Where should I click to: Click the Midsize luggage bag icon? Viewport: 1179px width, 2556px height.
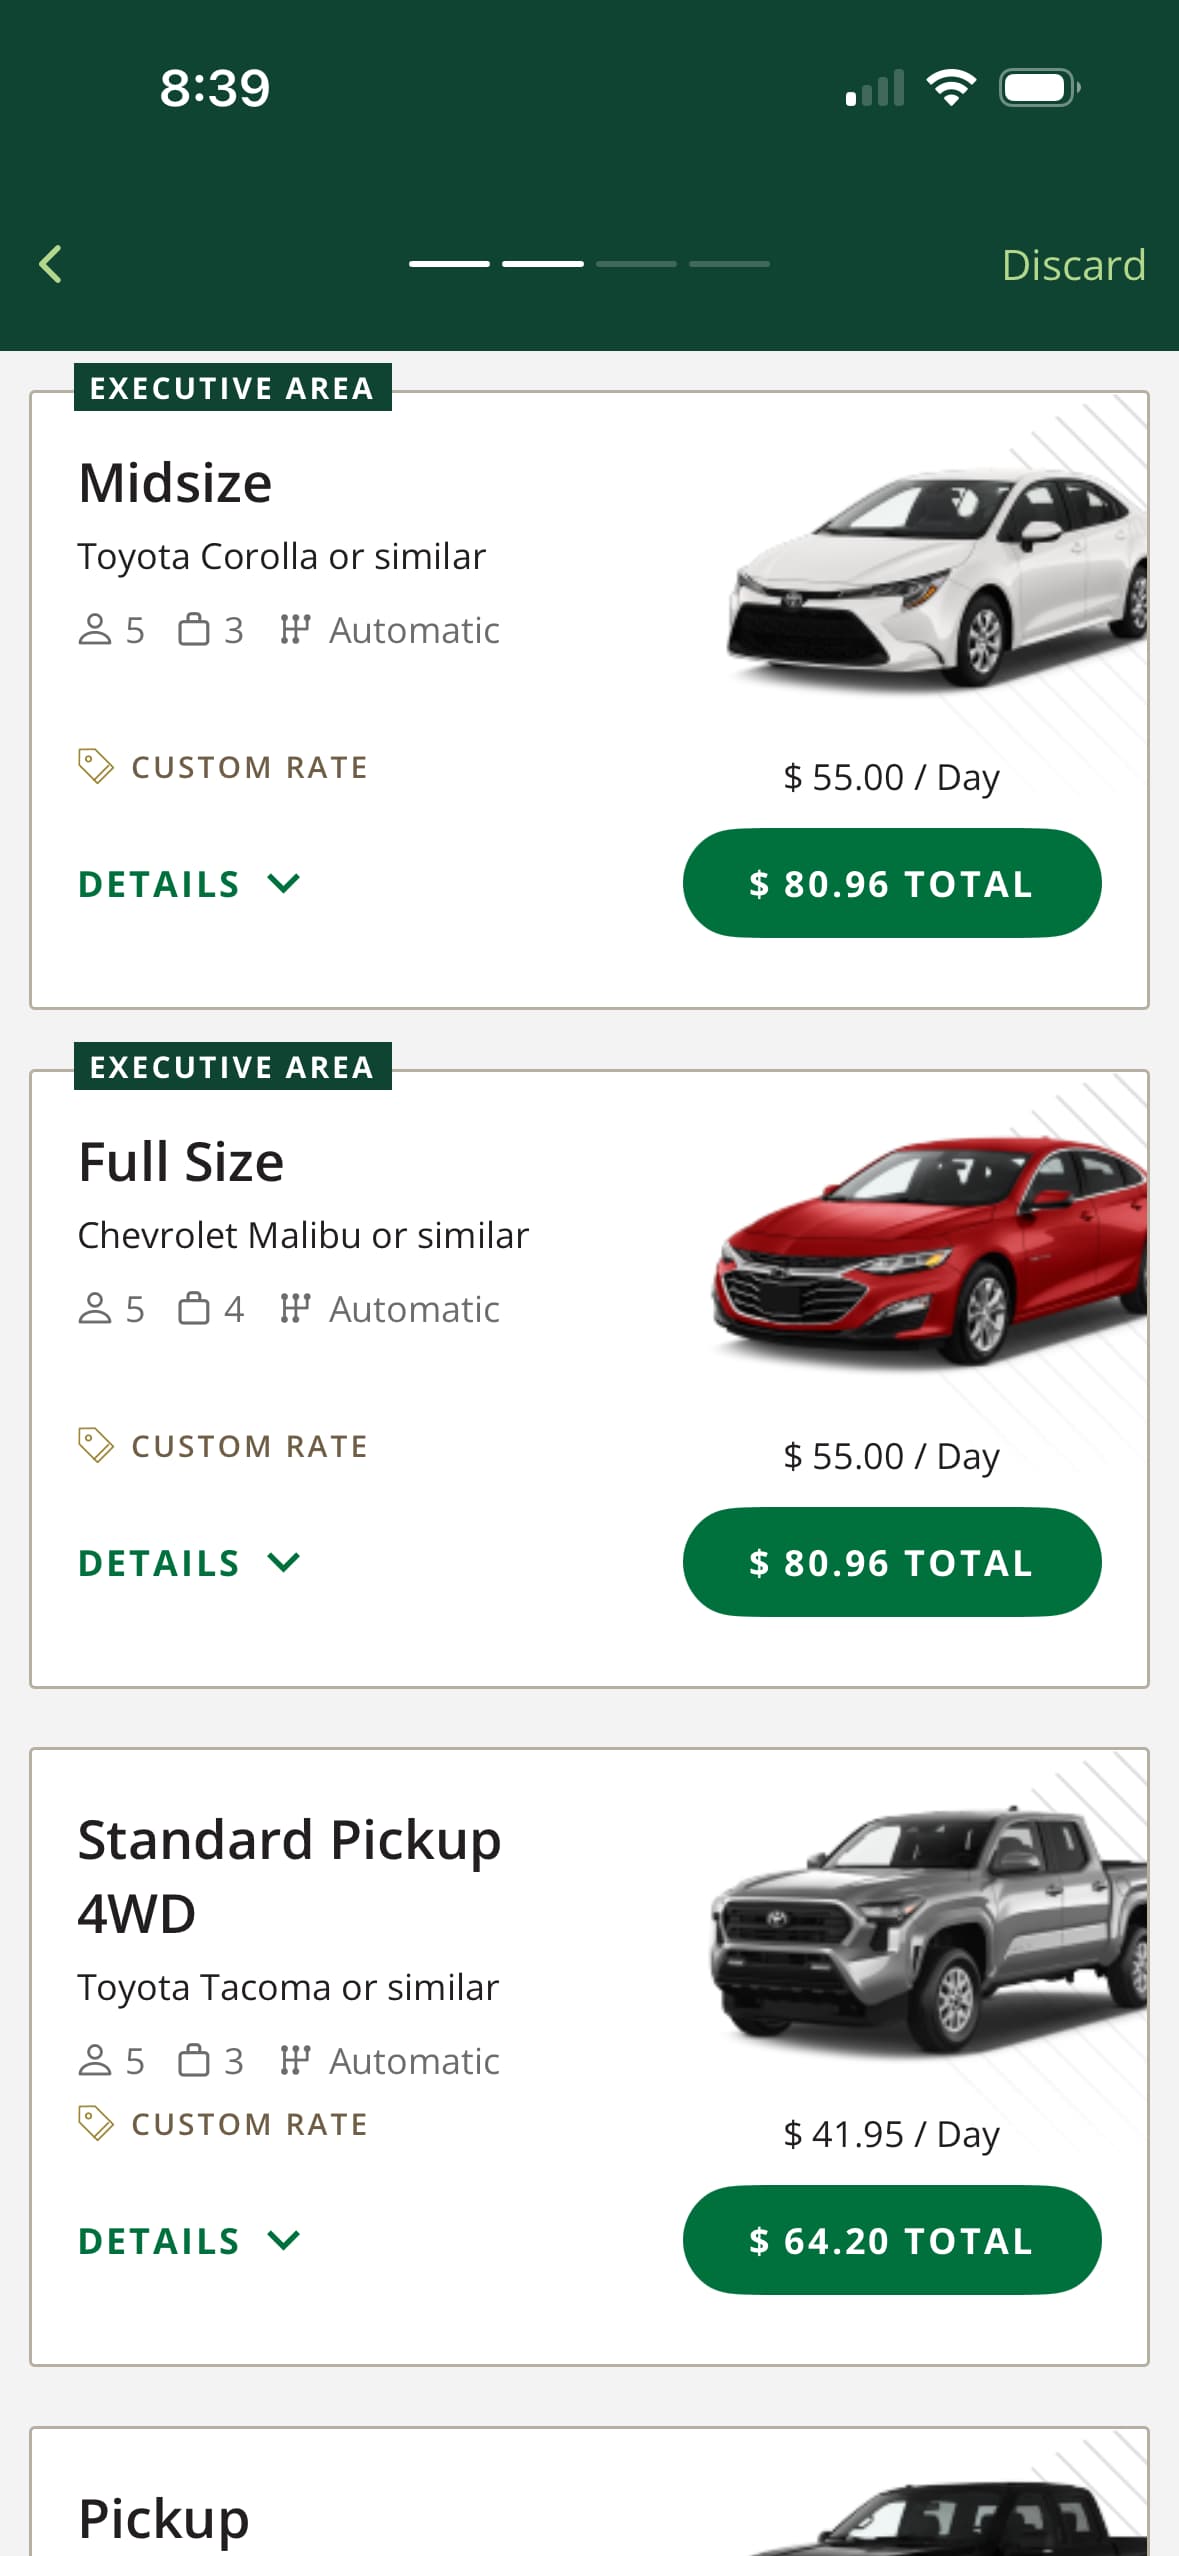pyautogui.click(x=194, y=630)
